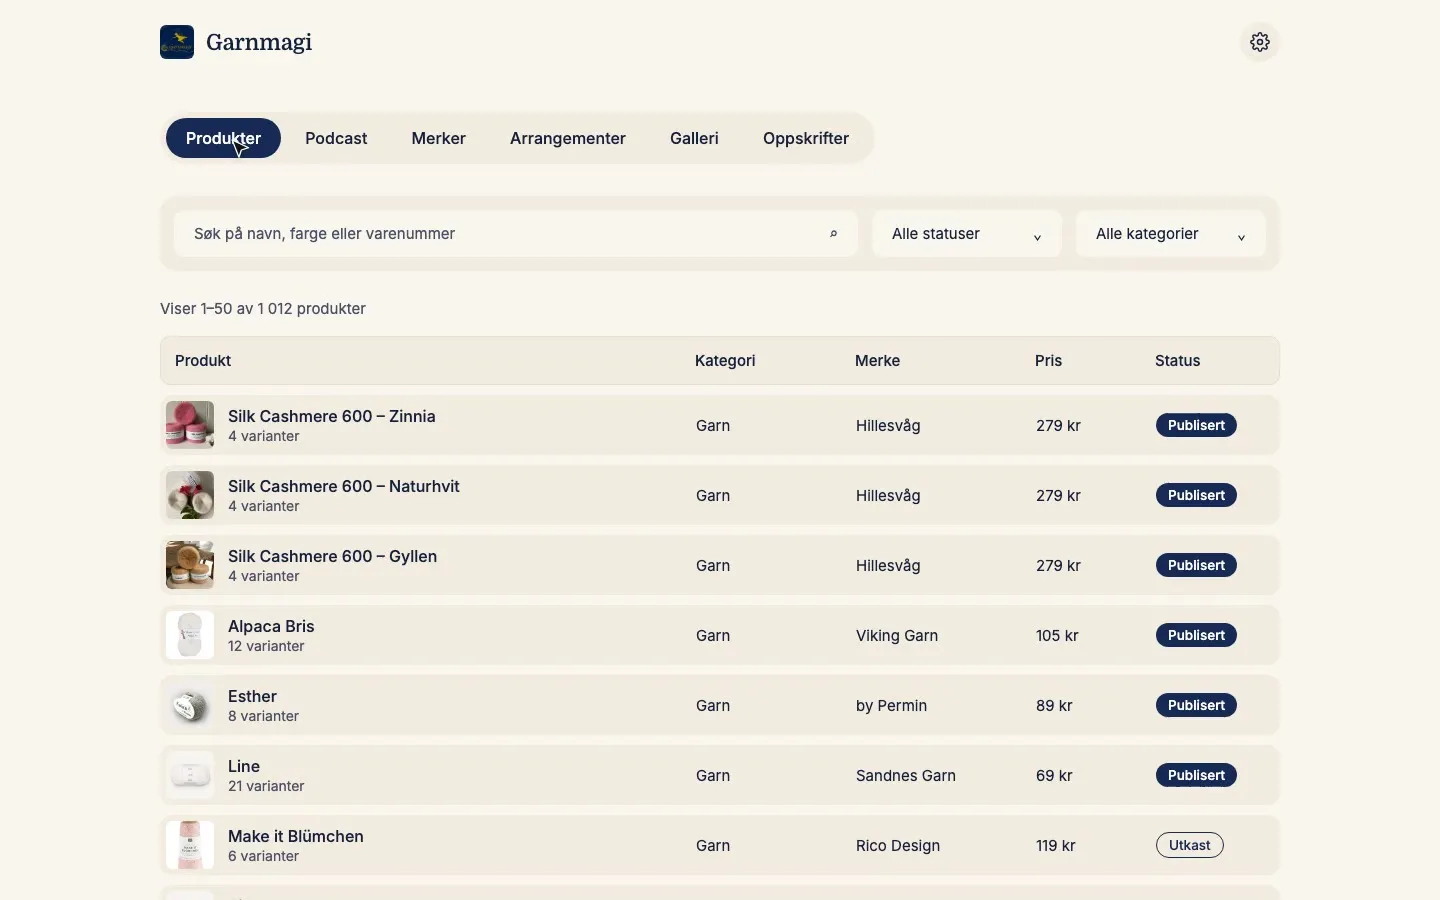Click the search magnifier icon
This screenshot has width=1440, height=900.
pos(833,234)
